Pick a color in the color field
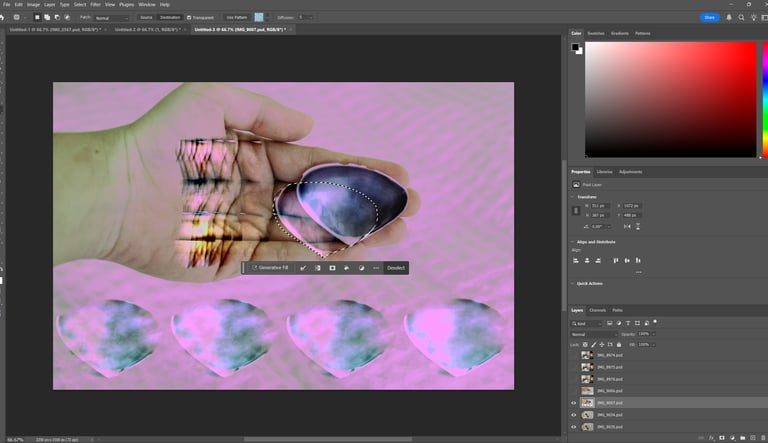The image size is (768, 443). coord(670,100)
